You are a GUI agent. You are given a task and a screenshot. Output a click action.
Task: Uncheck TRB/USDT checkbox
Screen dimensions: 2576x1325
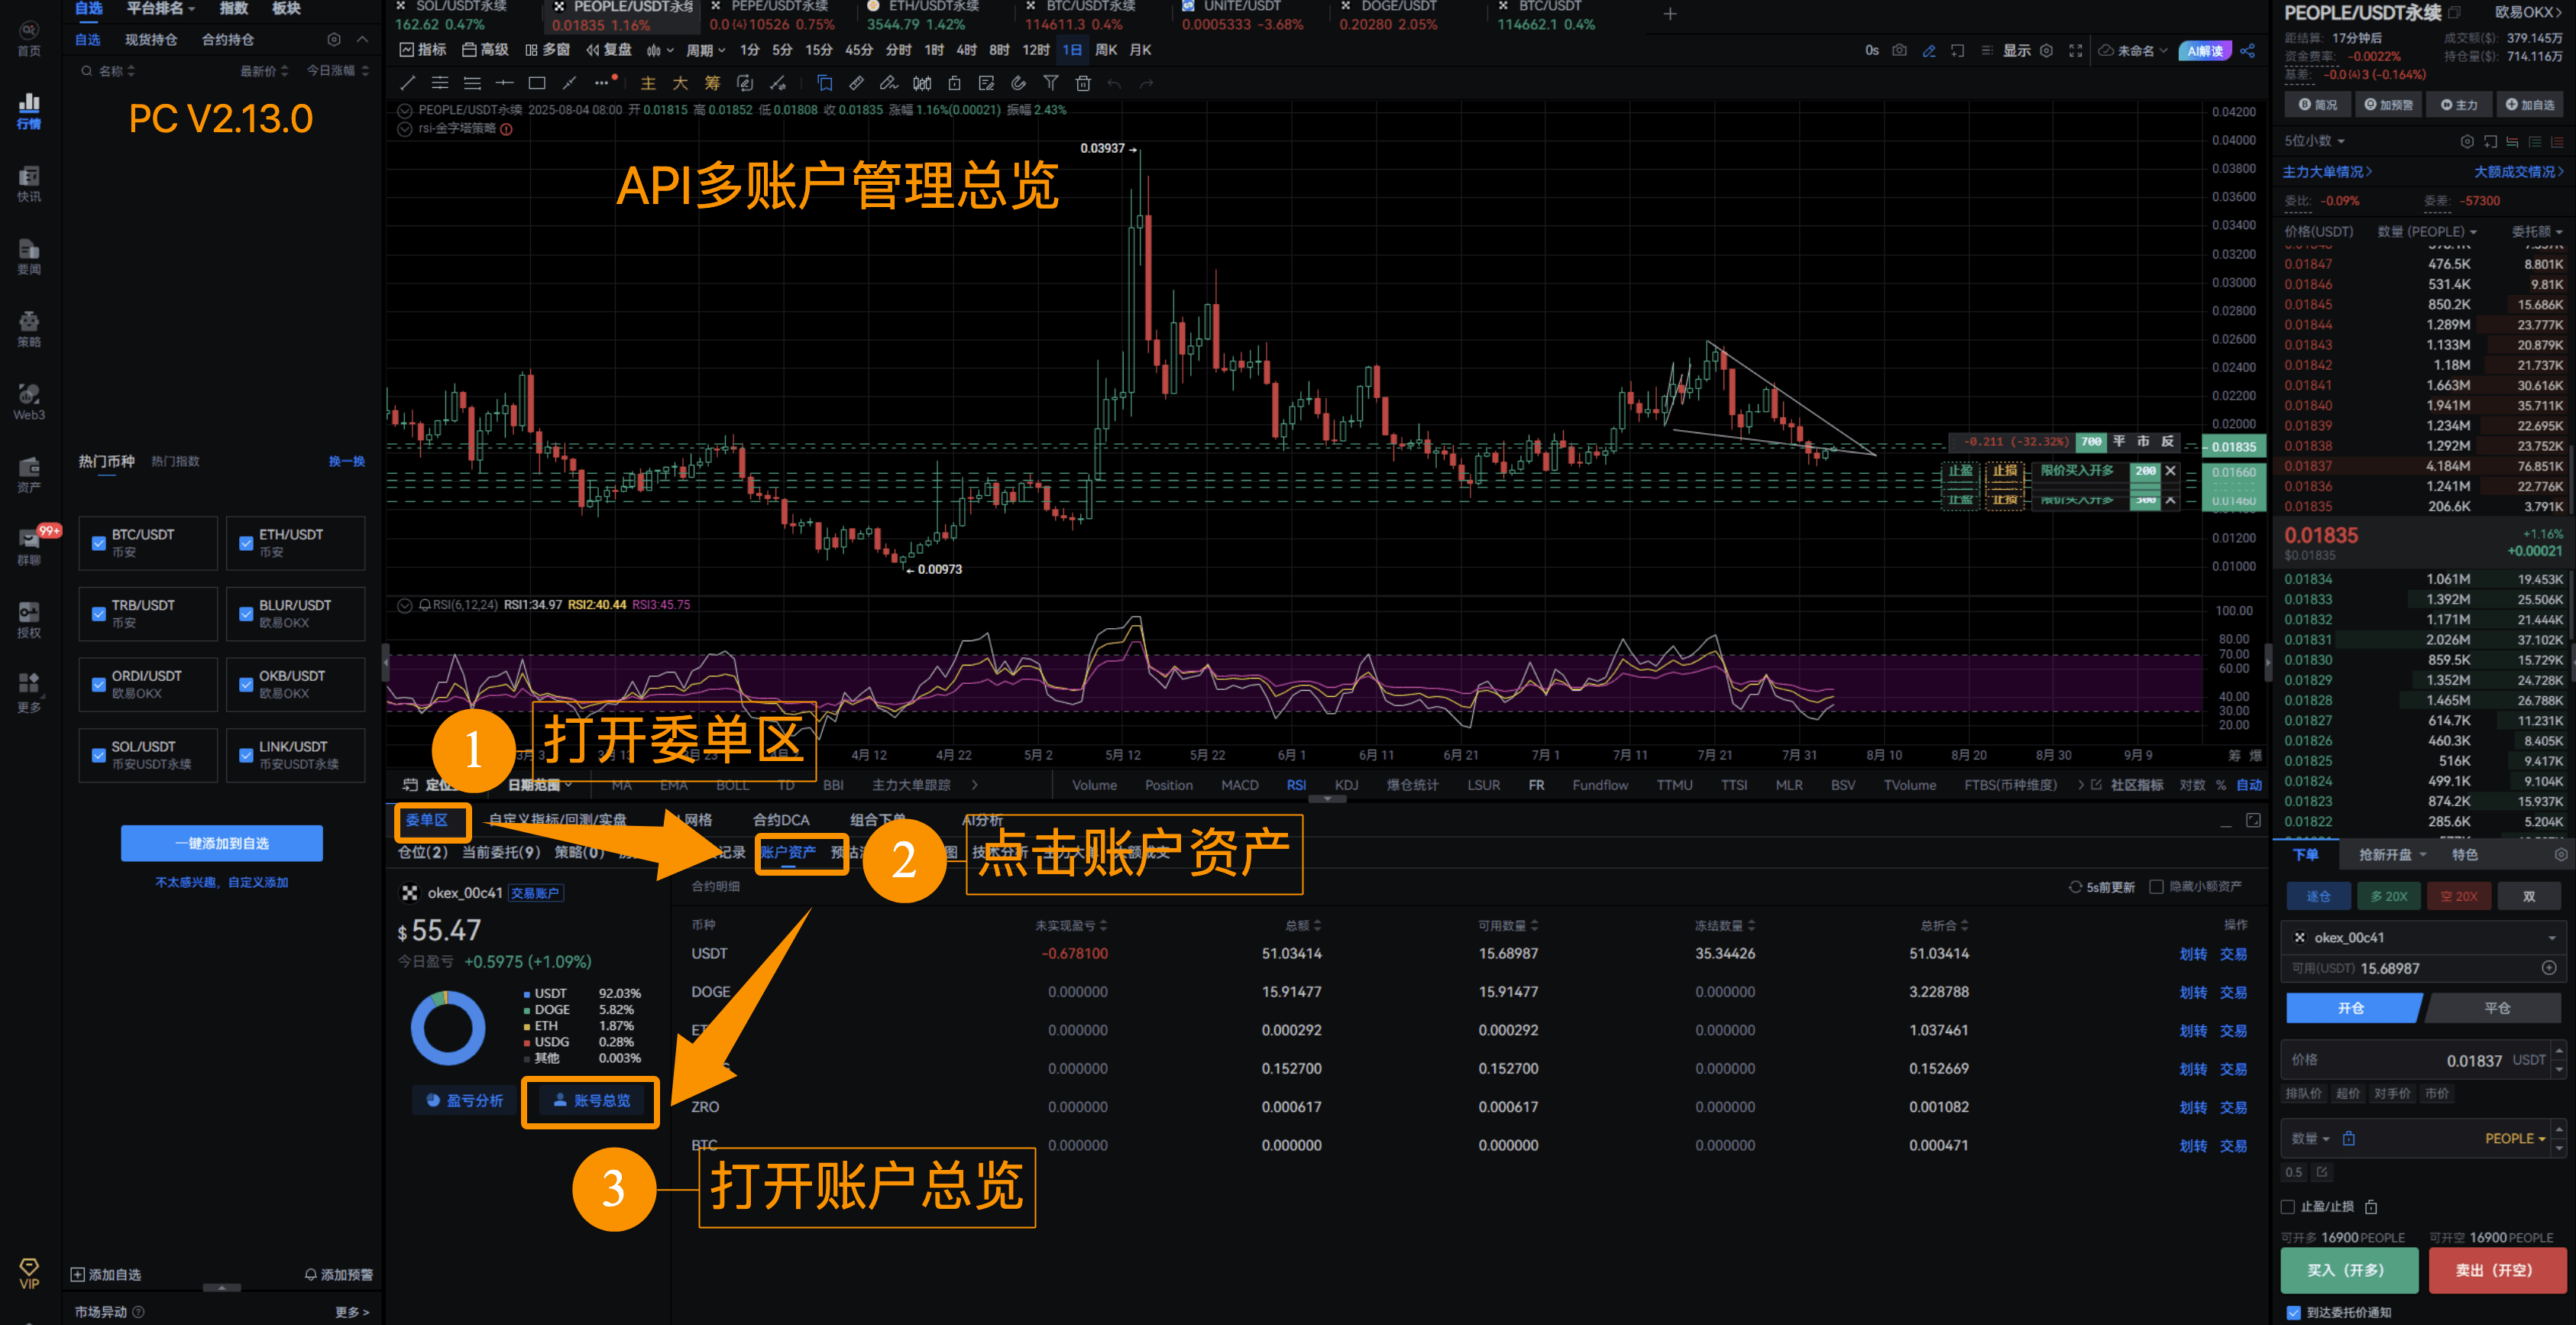pos(98,614)
